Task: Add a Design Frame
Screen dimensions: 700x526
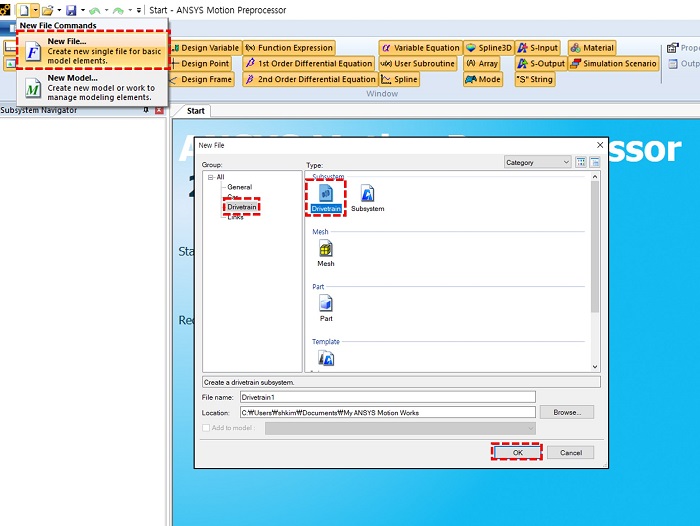Action: coord(202,79)
